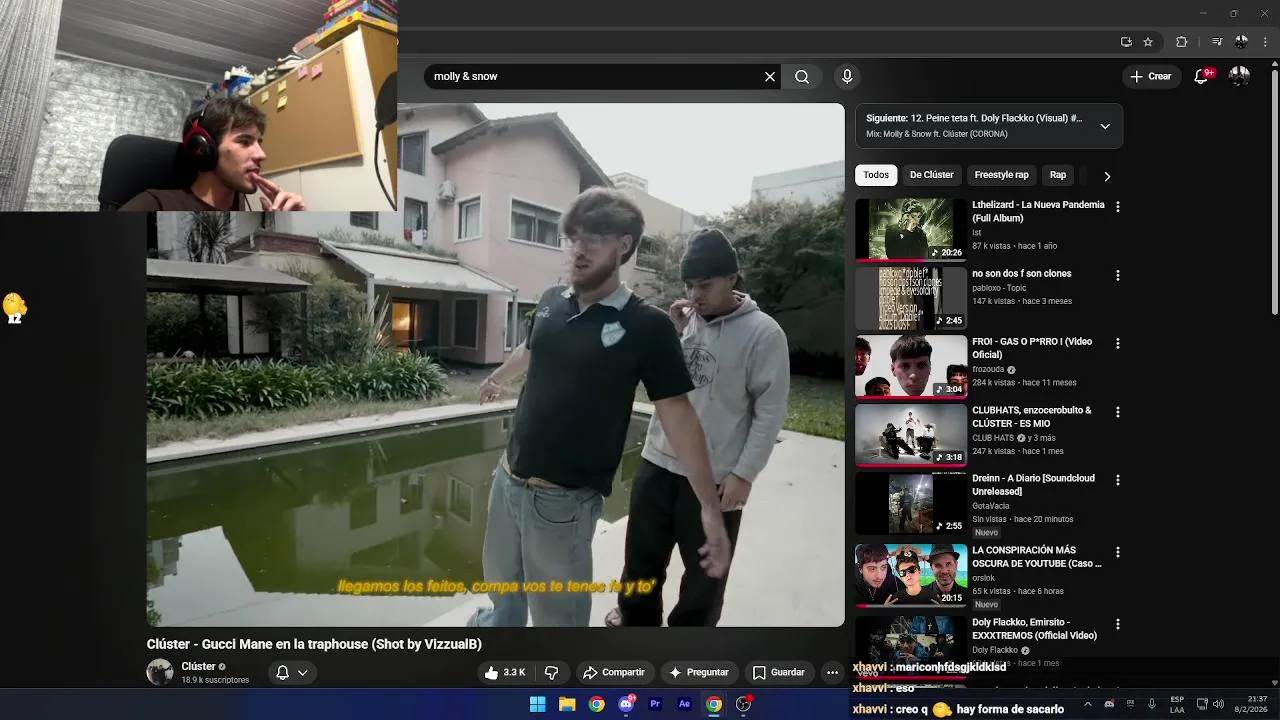This screenshot has width=1280, height=720.
Task: Select the Todos filter chip
Action: click(876, 175)
